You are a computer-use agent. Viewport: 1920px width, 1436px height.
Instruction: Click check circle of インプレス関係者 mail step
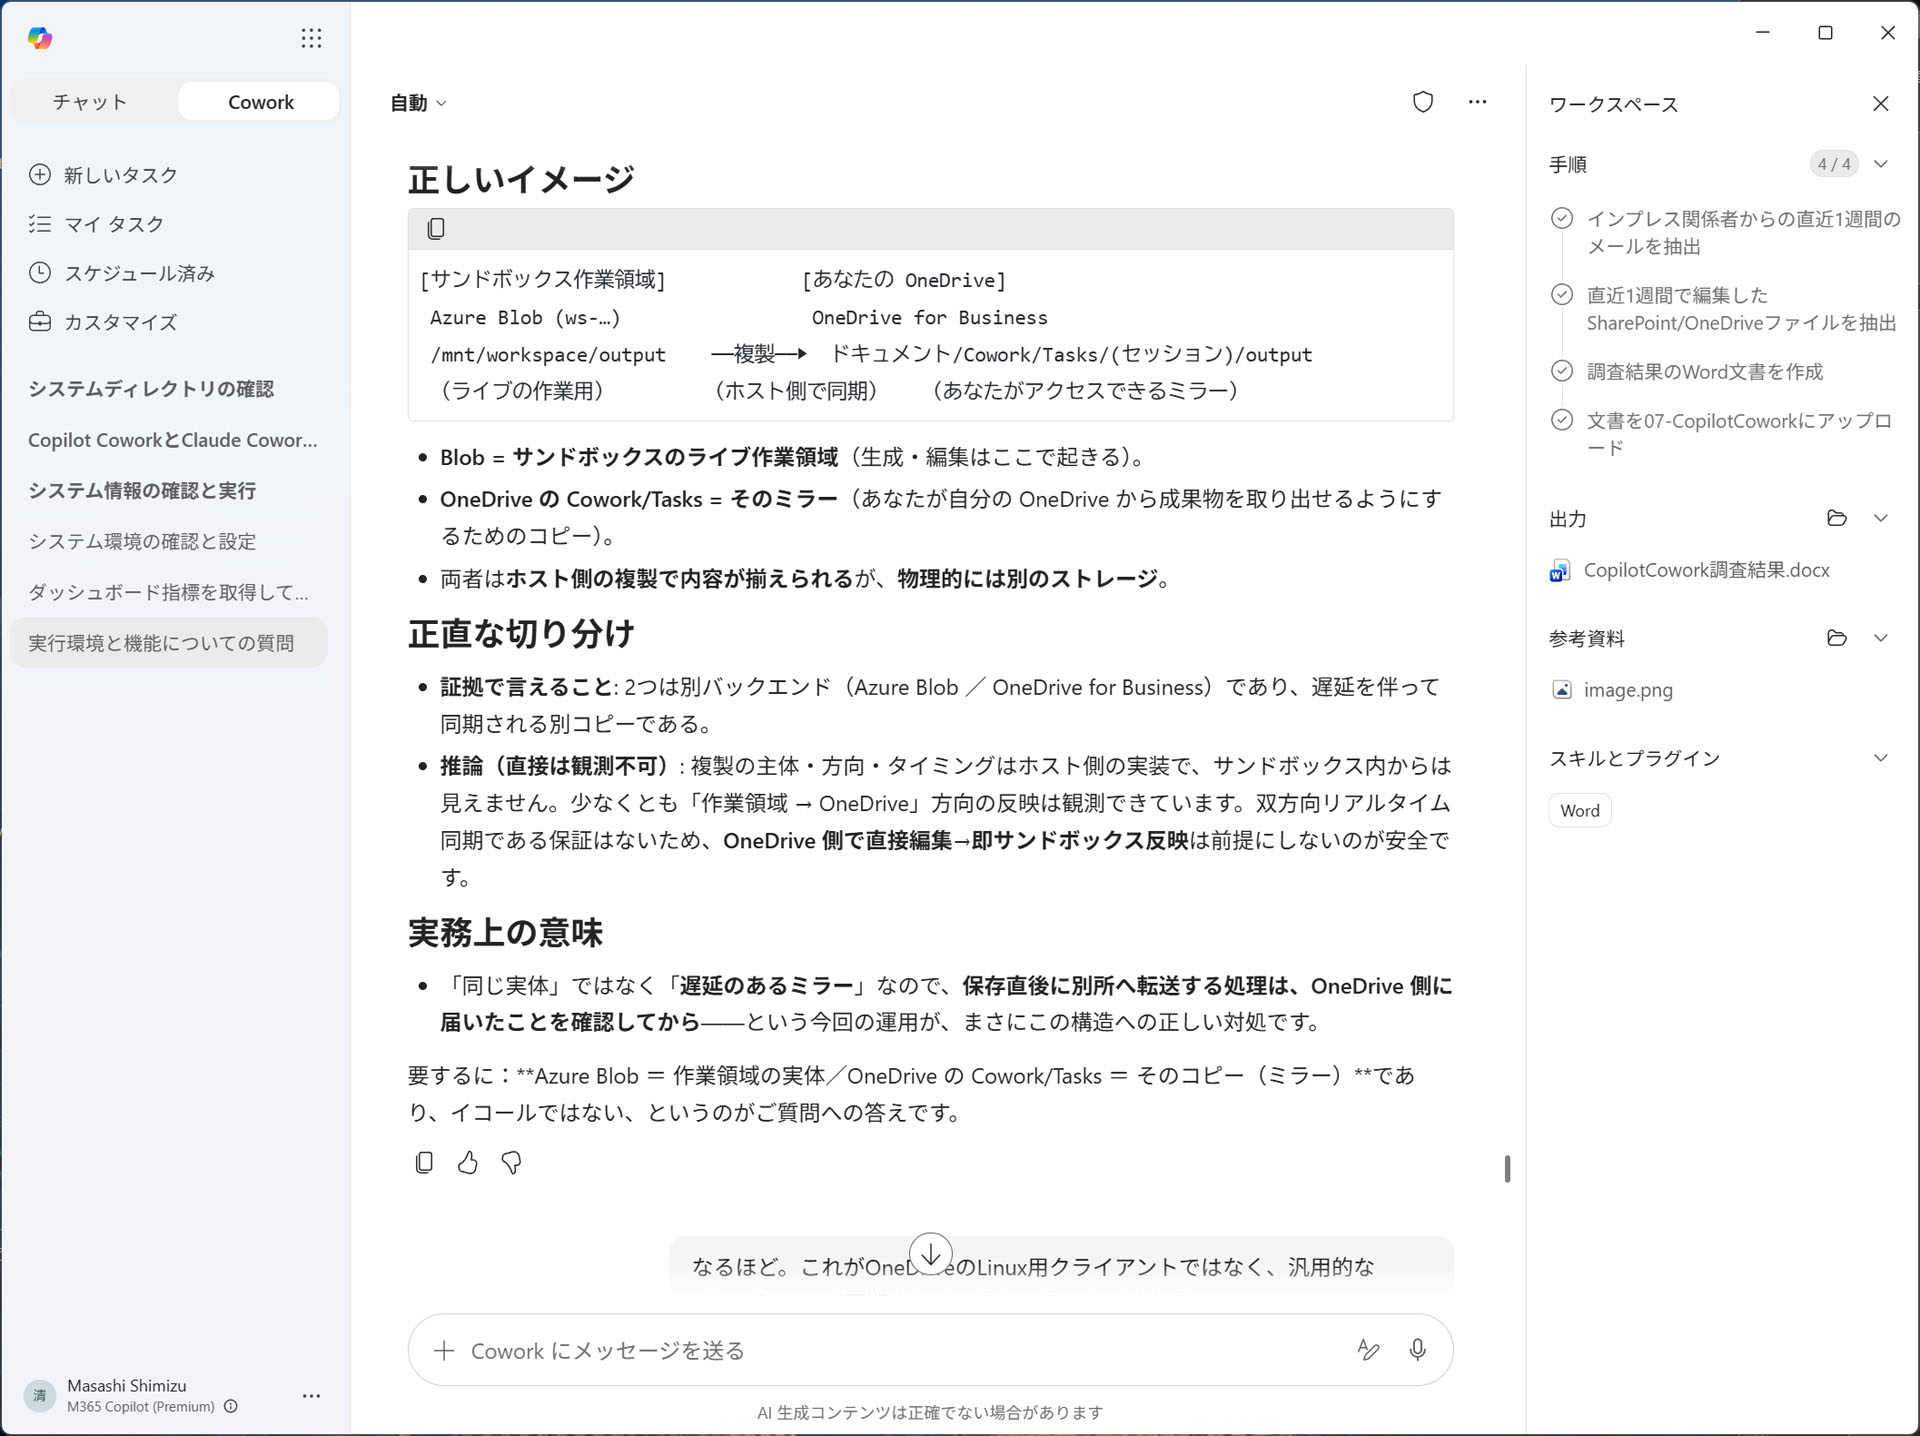(1561, 219)
